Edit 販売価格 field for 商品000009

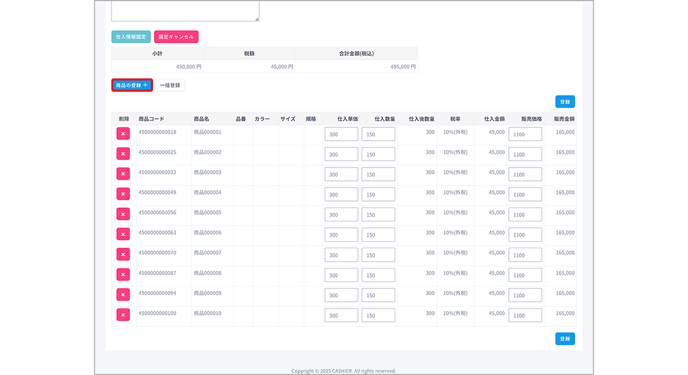coord(525,296)
